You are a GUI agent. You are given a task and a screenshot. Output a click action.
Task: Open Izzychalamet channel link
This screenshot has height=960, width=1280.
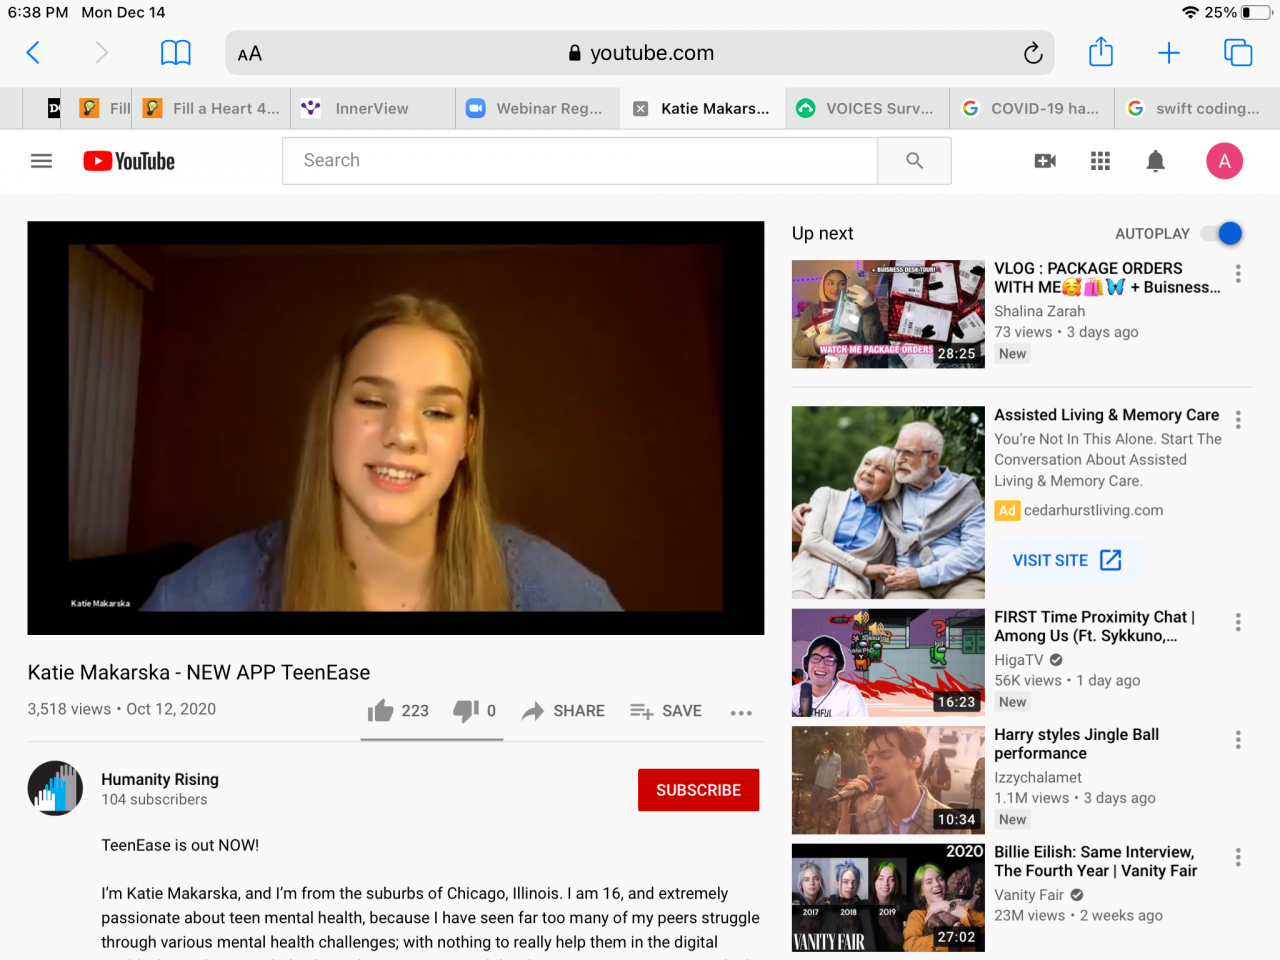point(1038,777)
